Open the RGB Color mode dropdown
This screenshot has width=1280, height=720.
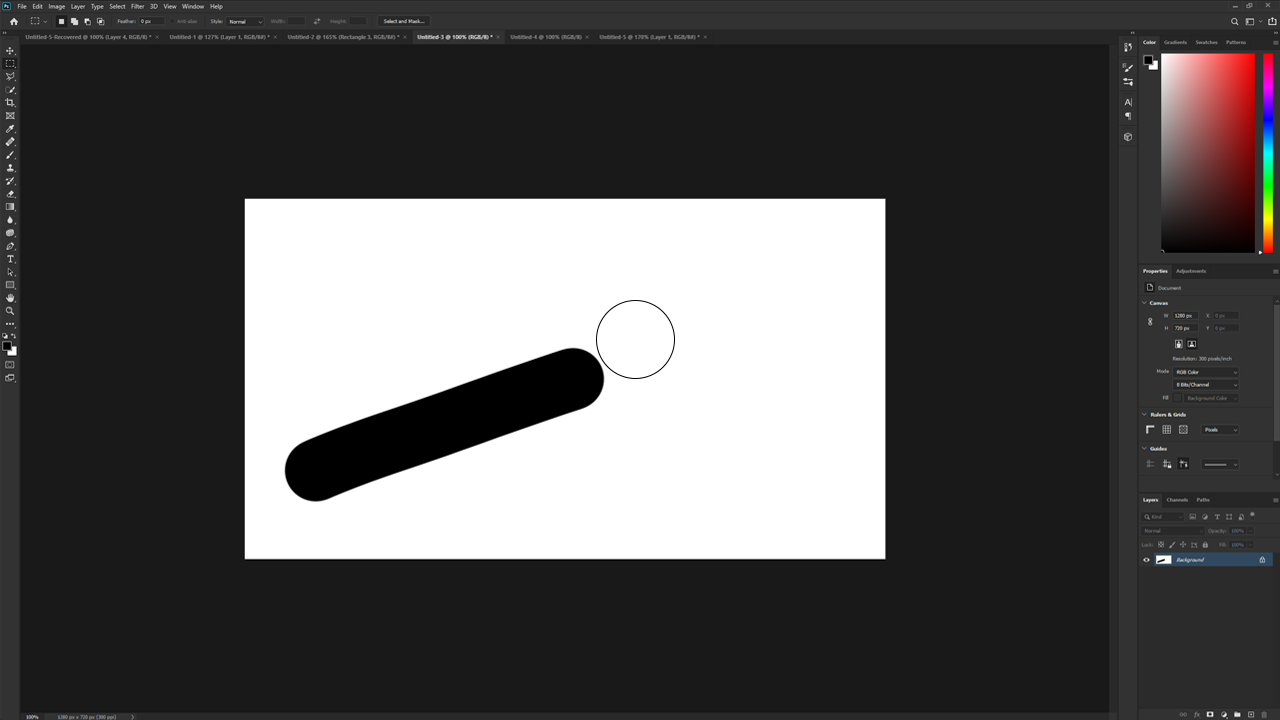(x=1206, y=372)
